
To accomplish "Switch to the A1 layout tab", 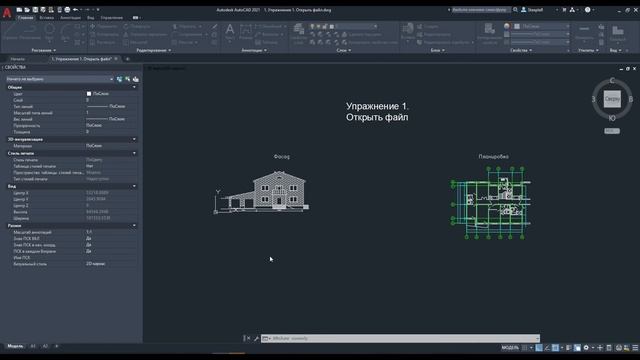I will click(33, 346).
